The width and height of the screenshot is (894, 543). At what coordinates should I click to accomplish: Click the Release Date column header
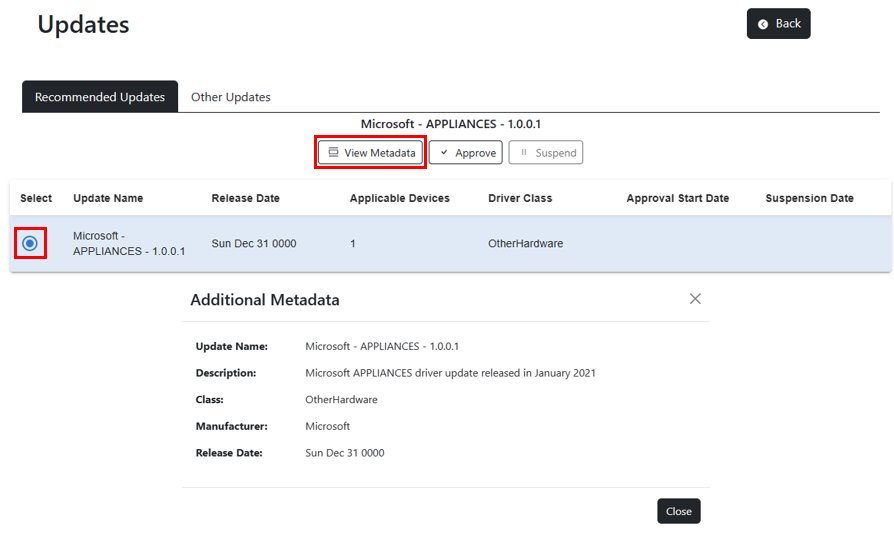(x=245, y=198)
